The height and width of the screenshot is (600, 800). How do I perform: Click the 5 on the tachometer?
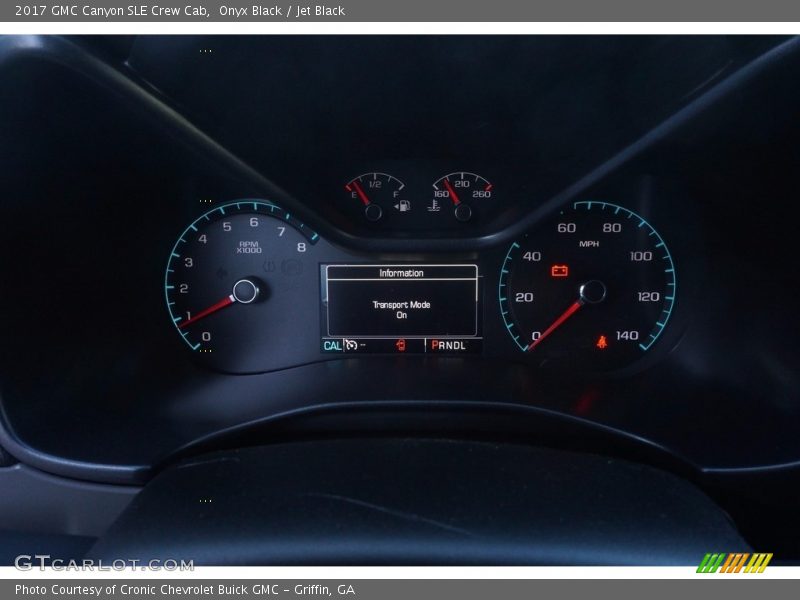[227, 227]
